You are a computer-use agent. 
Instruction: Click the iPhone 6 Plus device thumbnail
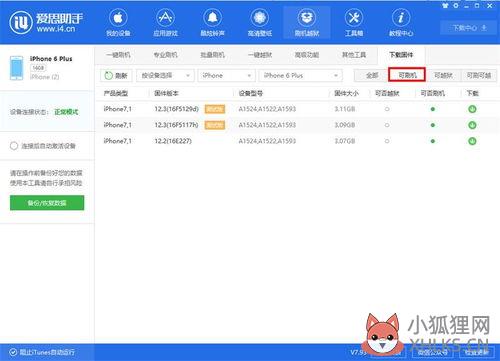pyautogui.click(x=16, y=68)
